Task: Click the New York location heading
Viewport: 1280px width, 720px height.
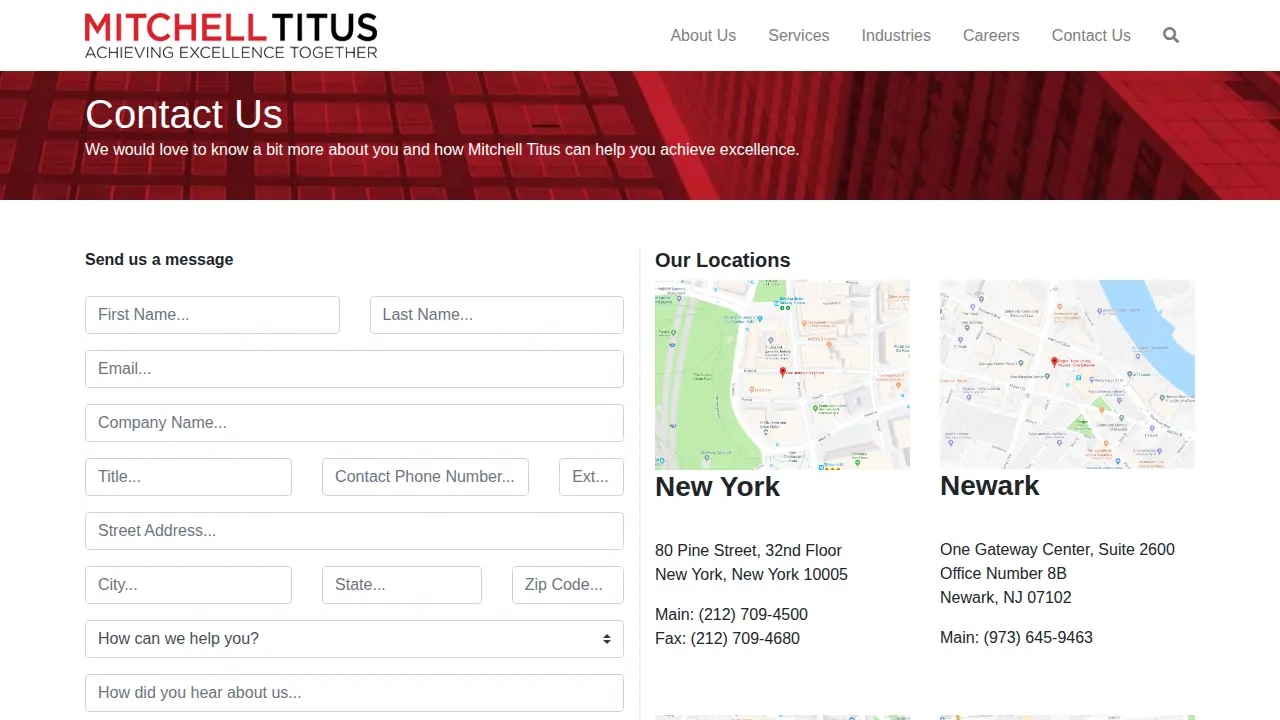Action: pos(717,487)
